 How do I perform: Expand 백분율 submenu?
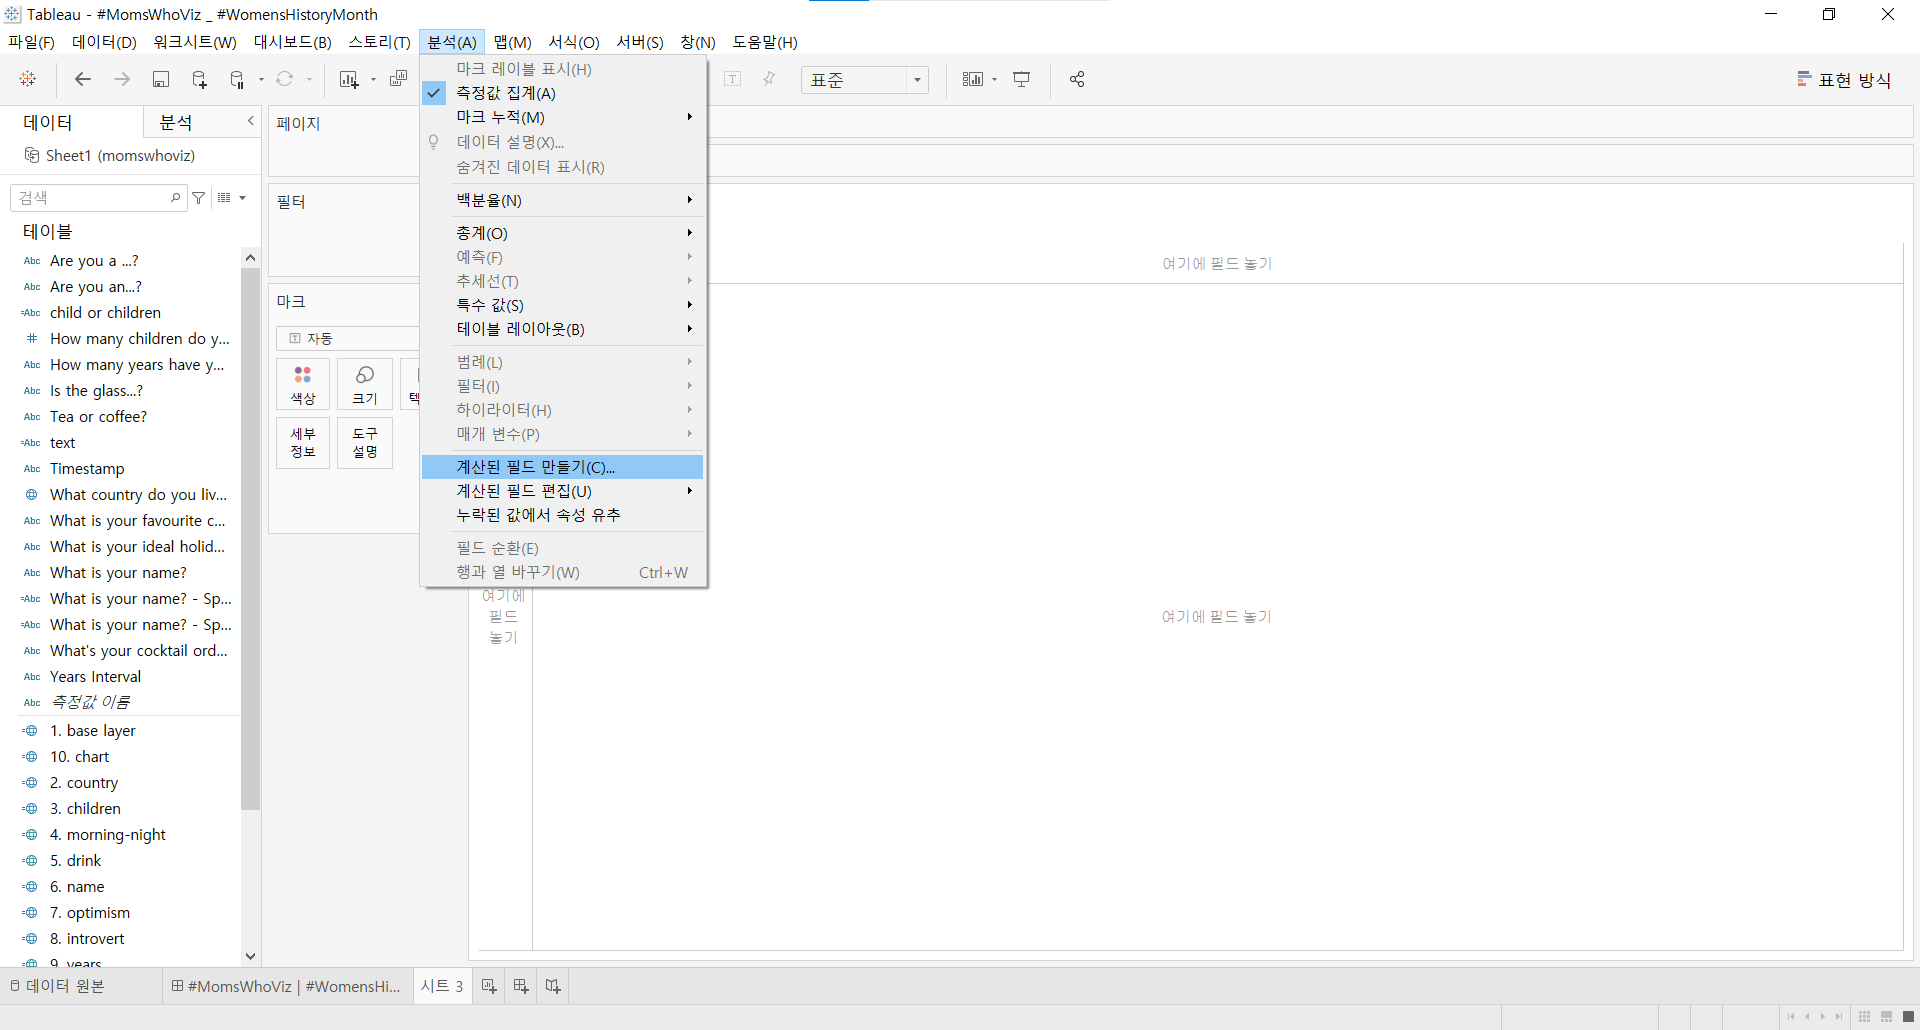pyautogui.click(x=563, y=200)
